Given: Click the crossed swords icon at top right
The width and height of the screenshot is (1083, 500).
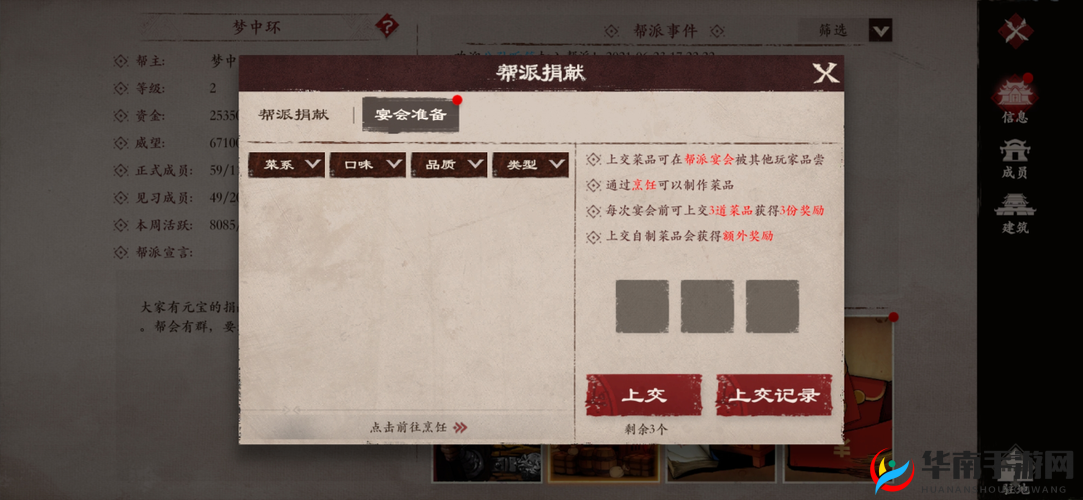Looking at the screenshot, I should [1014, 31].
